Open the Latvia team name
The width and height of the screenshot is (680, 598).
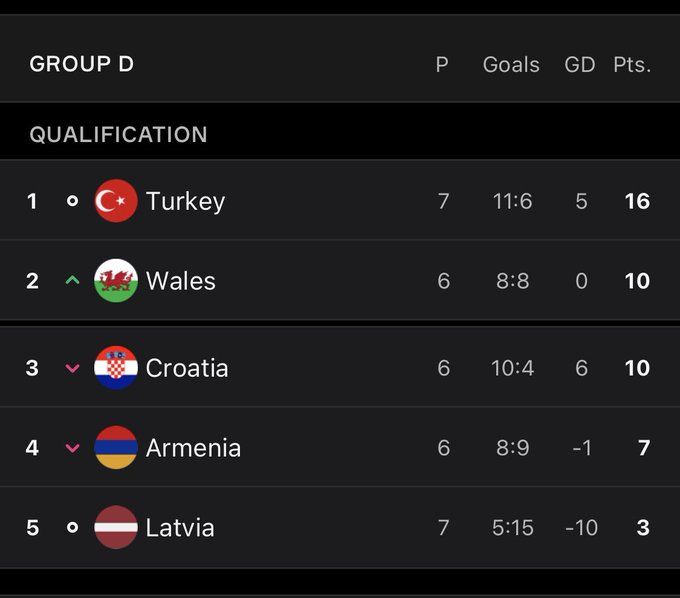[x=180, y=527]
